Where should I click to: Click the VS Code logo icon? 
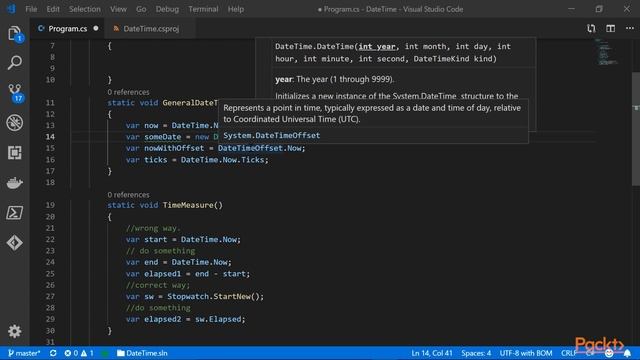(x=11, y=9)
